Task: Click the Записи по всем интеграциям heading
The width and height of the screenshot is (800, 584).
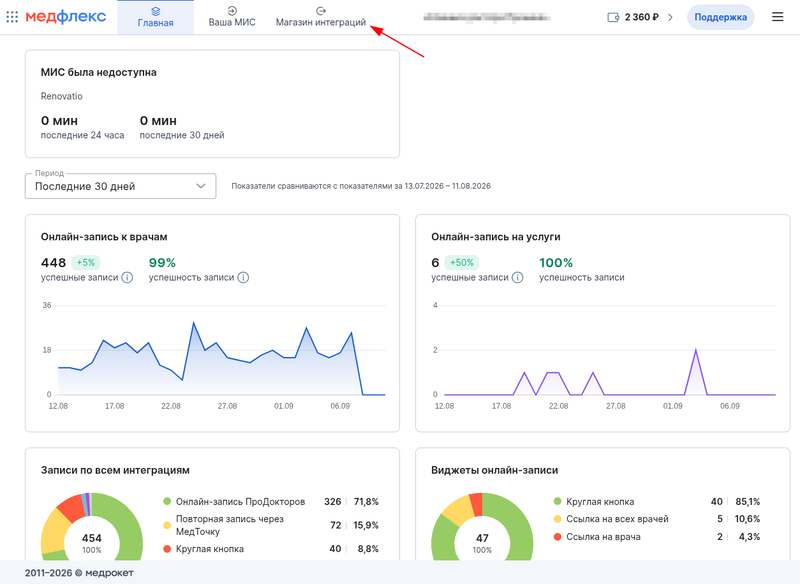Action: point(115,470)
